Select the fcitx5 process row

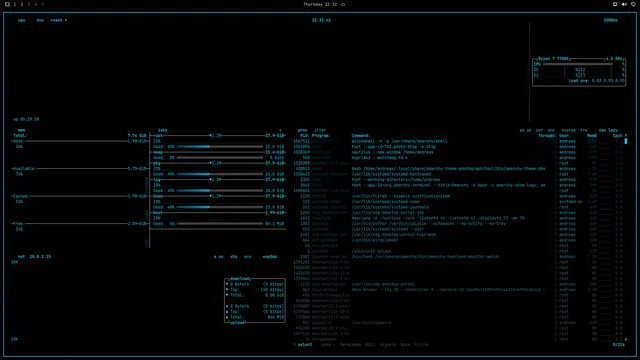(458, 196)
